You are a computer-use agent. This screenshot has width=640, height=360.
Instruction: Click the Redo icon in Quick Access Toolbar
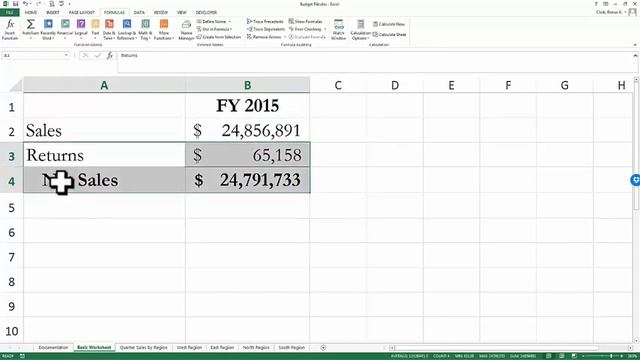[x=38, y=4]
